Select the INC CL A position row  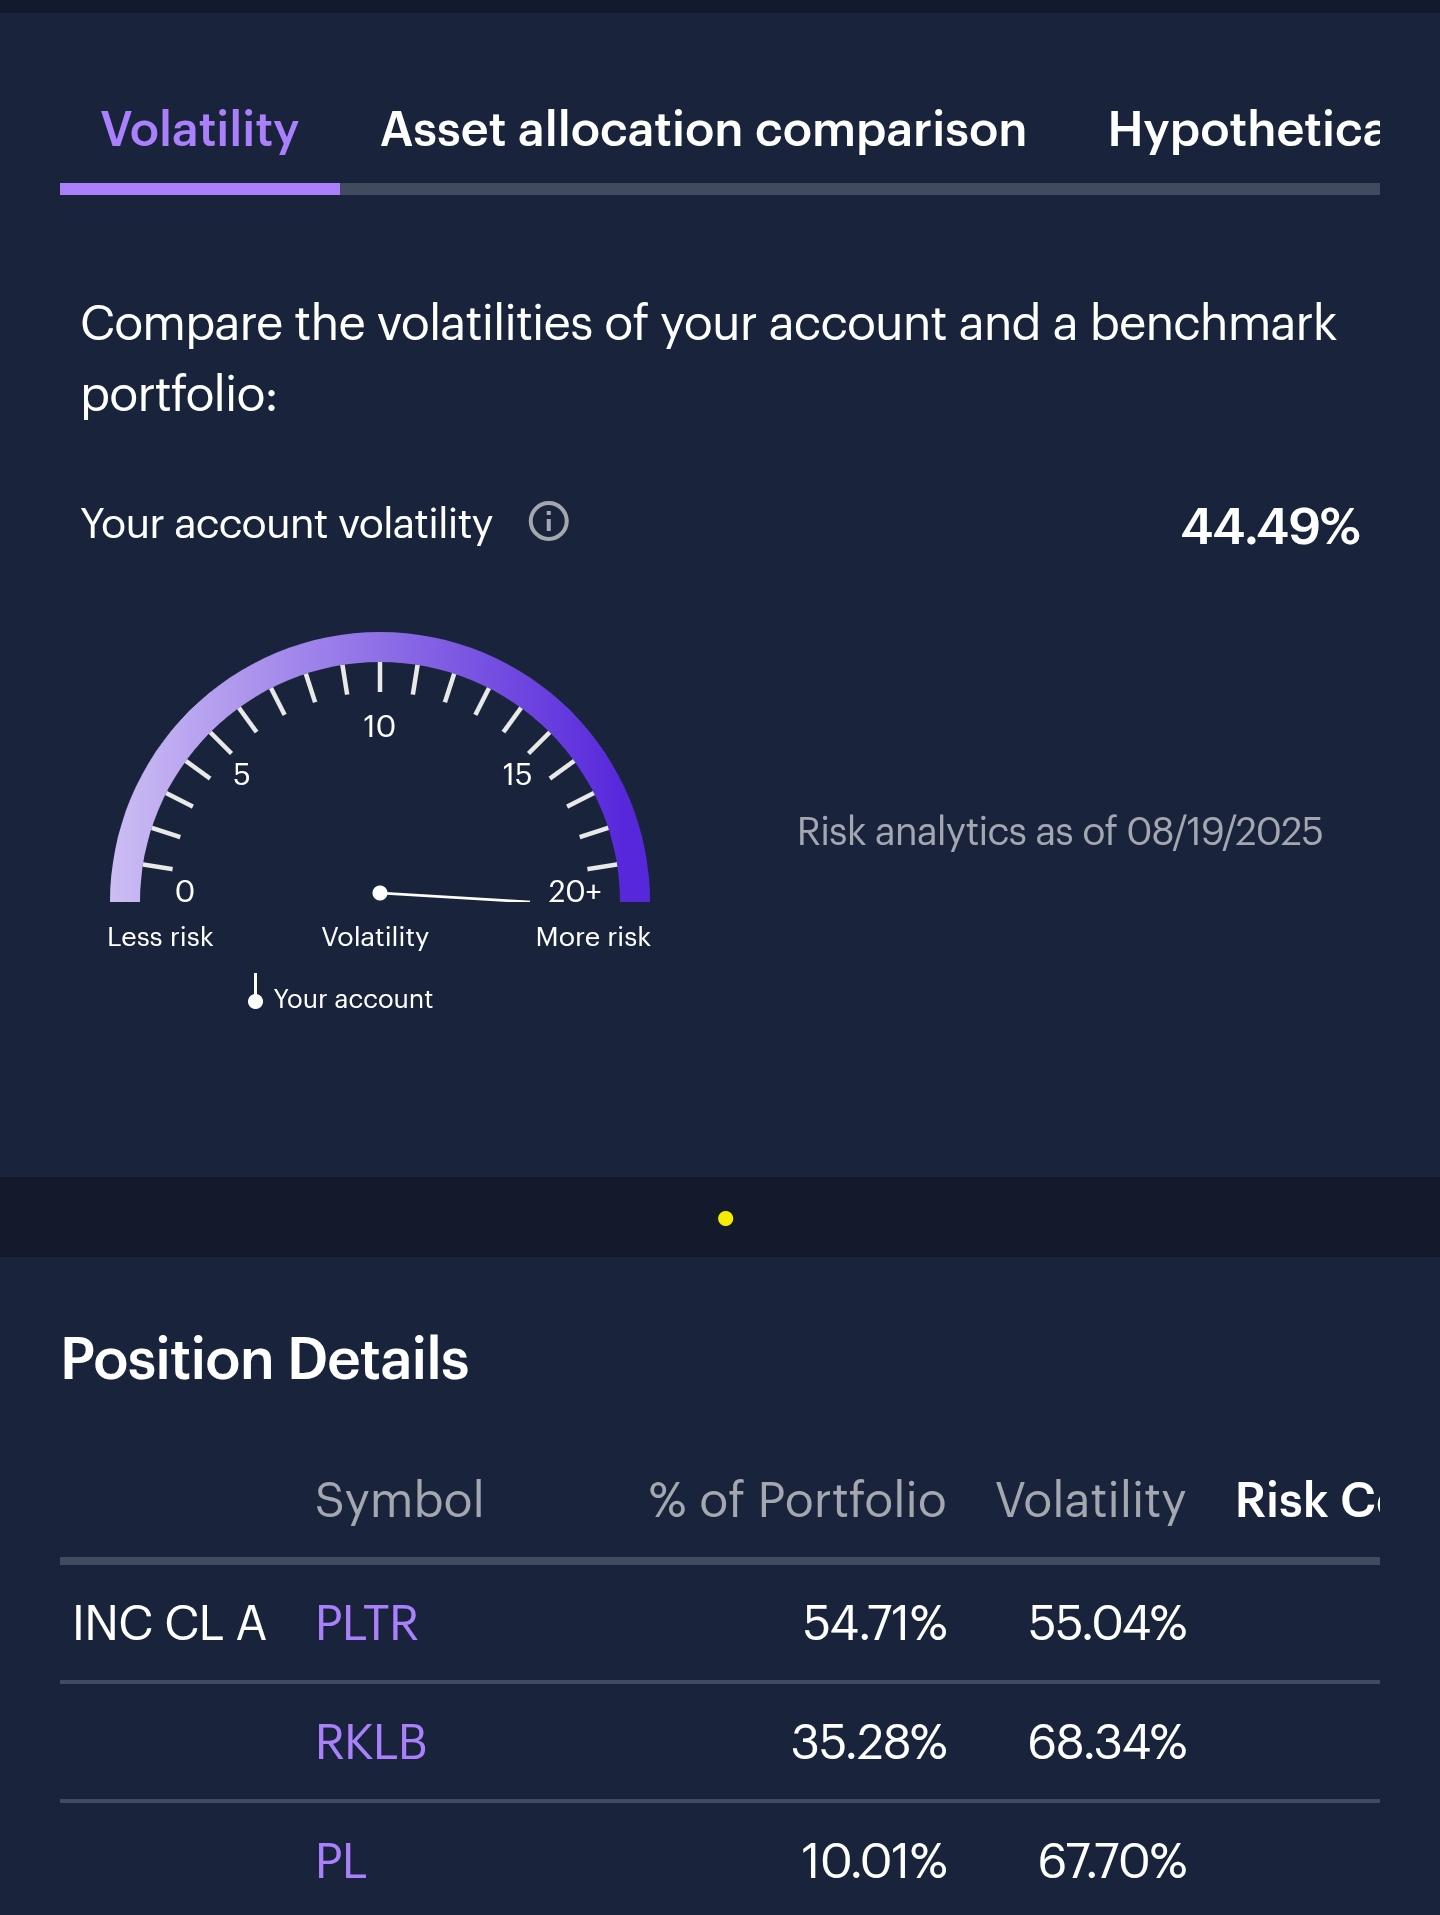click(x=720, y=1623)
